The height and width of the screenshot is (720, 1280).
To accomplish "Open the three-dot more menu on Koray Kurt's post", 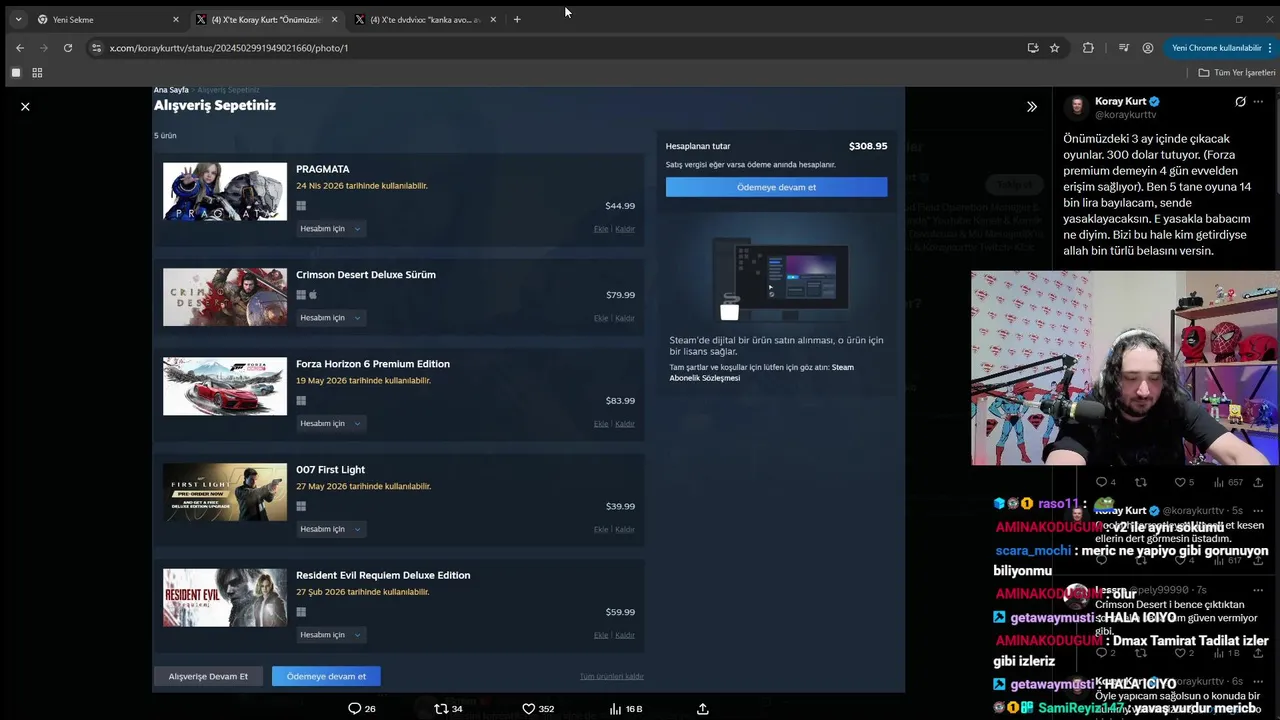I will pos(1258,102).
